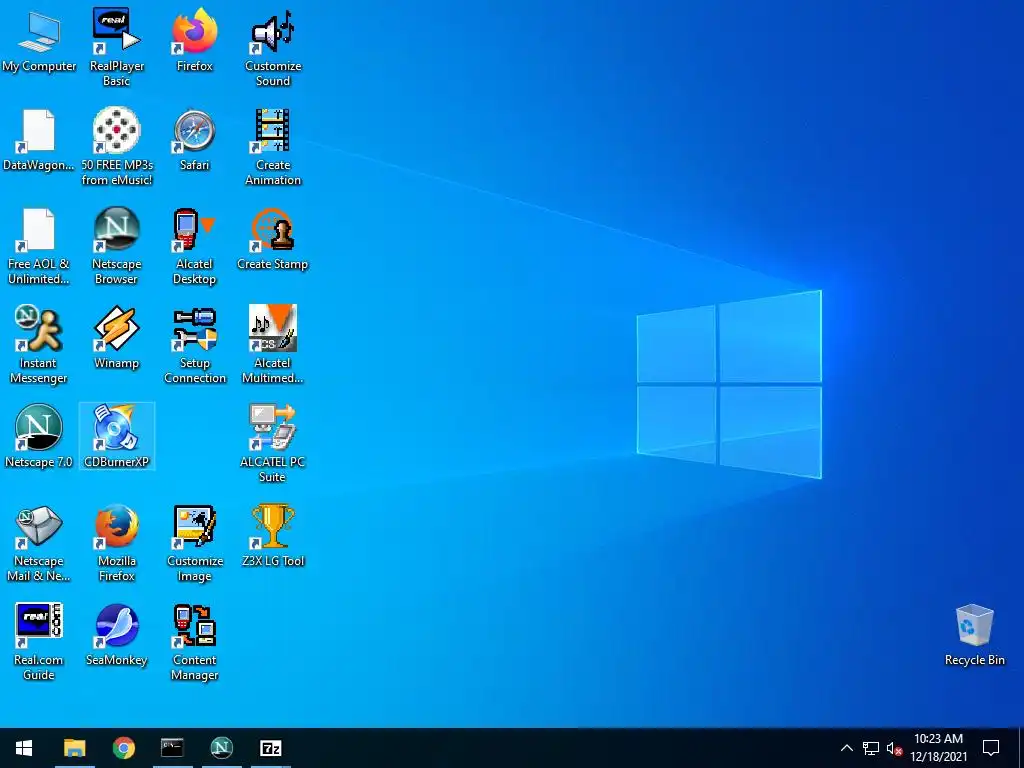Show hidden system tray icons

(846, 748)
